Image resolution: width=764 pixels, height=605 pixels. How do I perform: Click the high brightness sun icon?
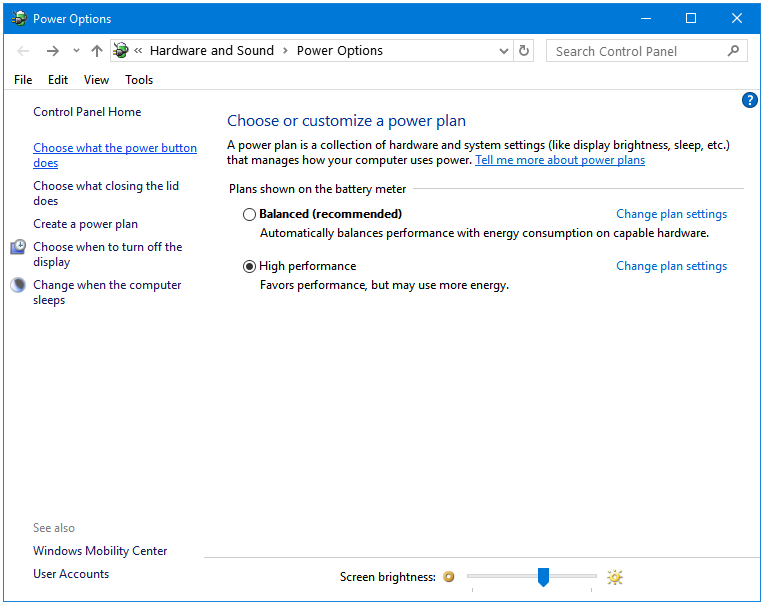[615, 577]
